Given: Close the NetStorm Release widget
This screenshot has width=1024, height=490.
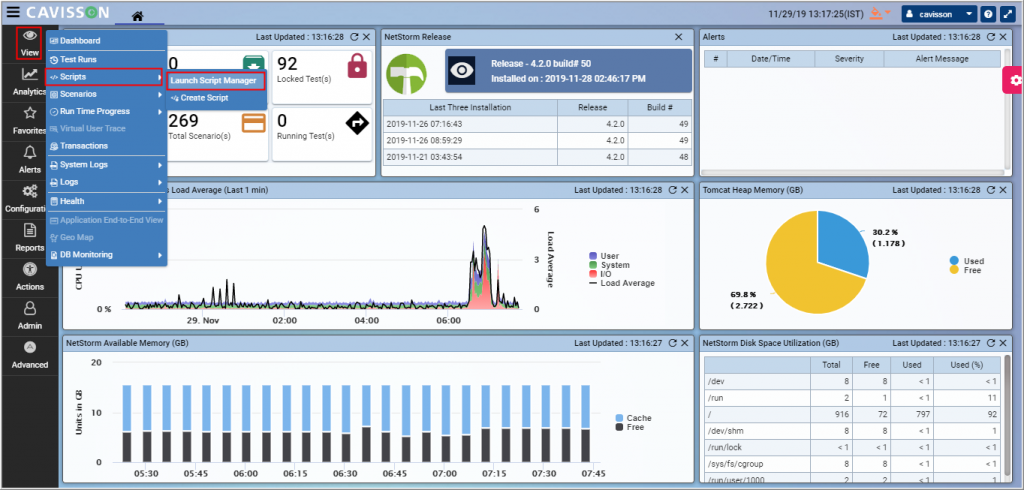Looking at the screenshot, I should (678, 37).
